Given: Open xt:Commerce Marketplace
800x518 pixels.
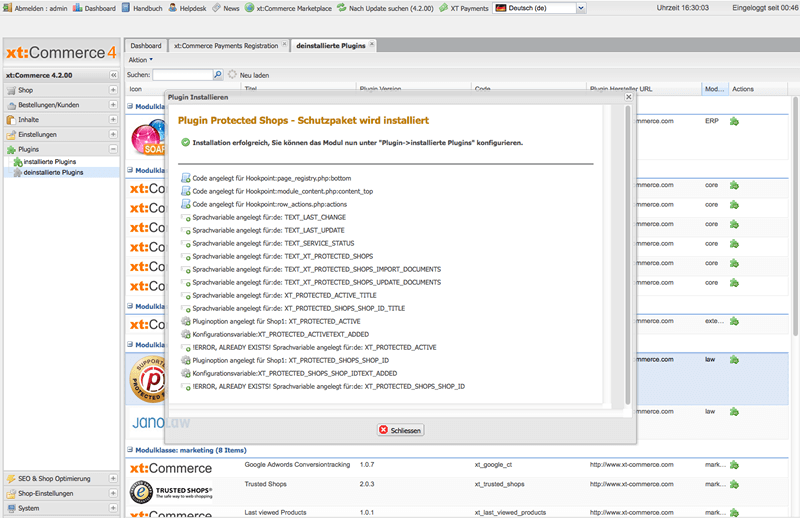Looking at the screenshot, I should coord(288,8).
